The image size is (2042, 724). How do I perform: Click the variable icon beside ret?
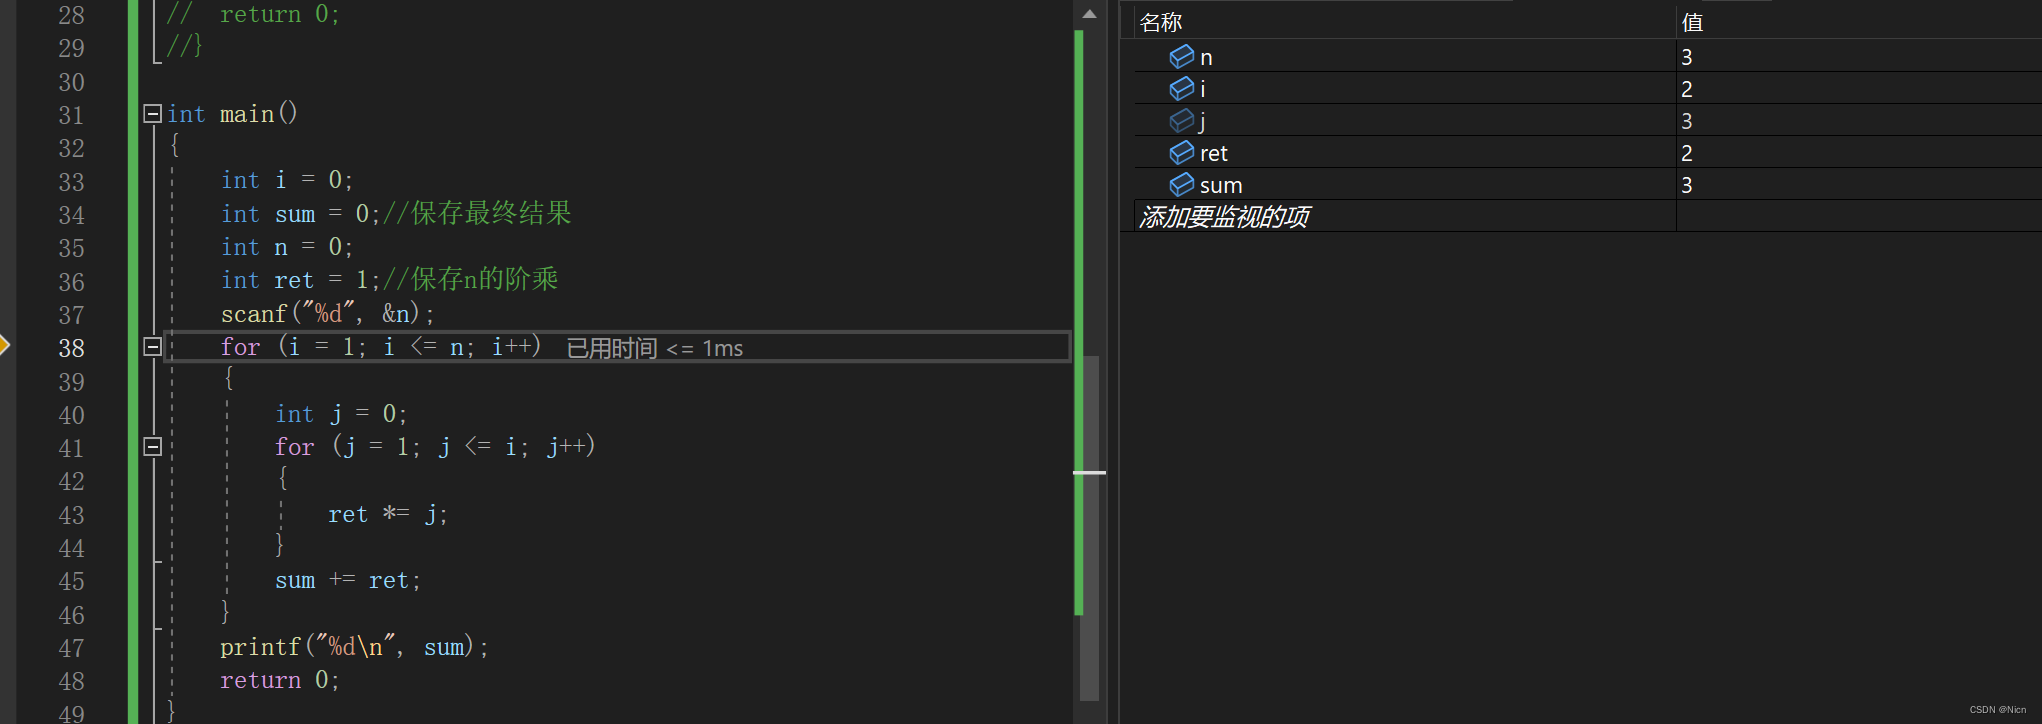point(1181,153)
